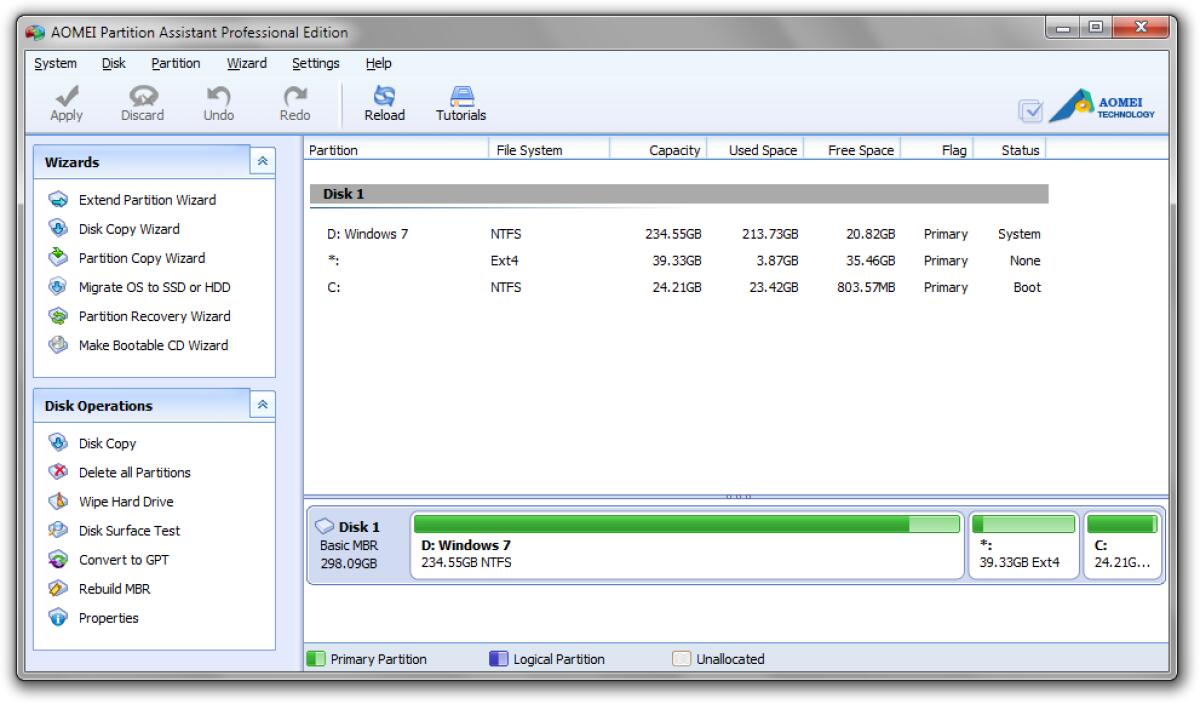Select the C: partition block in disk map
1200x704 pixels.
point(1123,544)
